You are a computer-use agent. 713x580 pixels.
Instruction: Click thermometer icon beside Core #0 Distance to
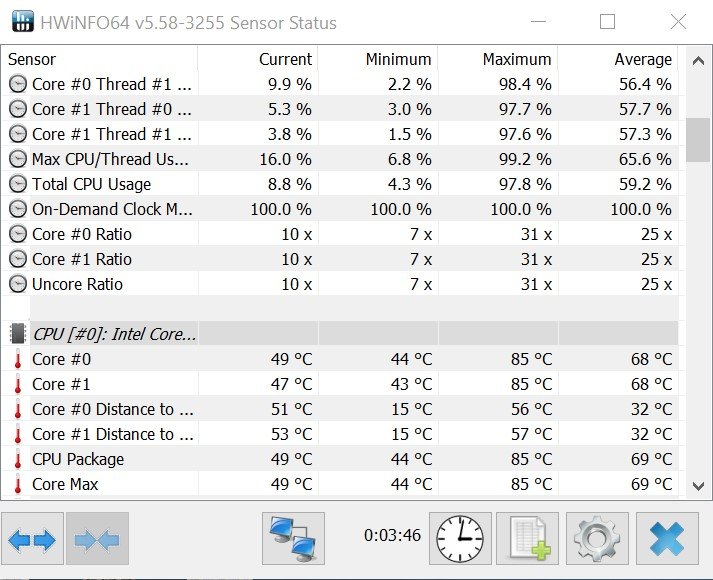[18, 409]
